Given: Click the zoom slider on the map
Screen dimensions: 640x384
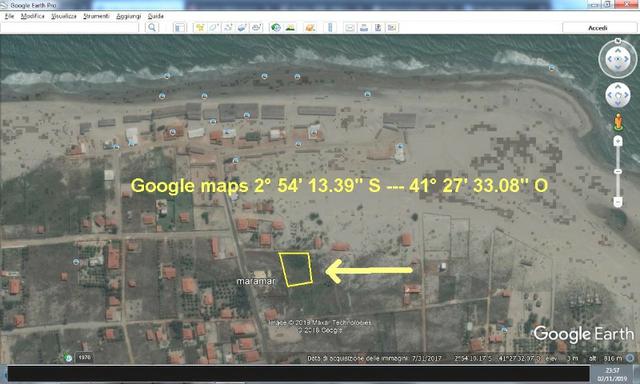Looking at the screenshot, I should click(618, 171).
